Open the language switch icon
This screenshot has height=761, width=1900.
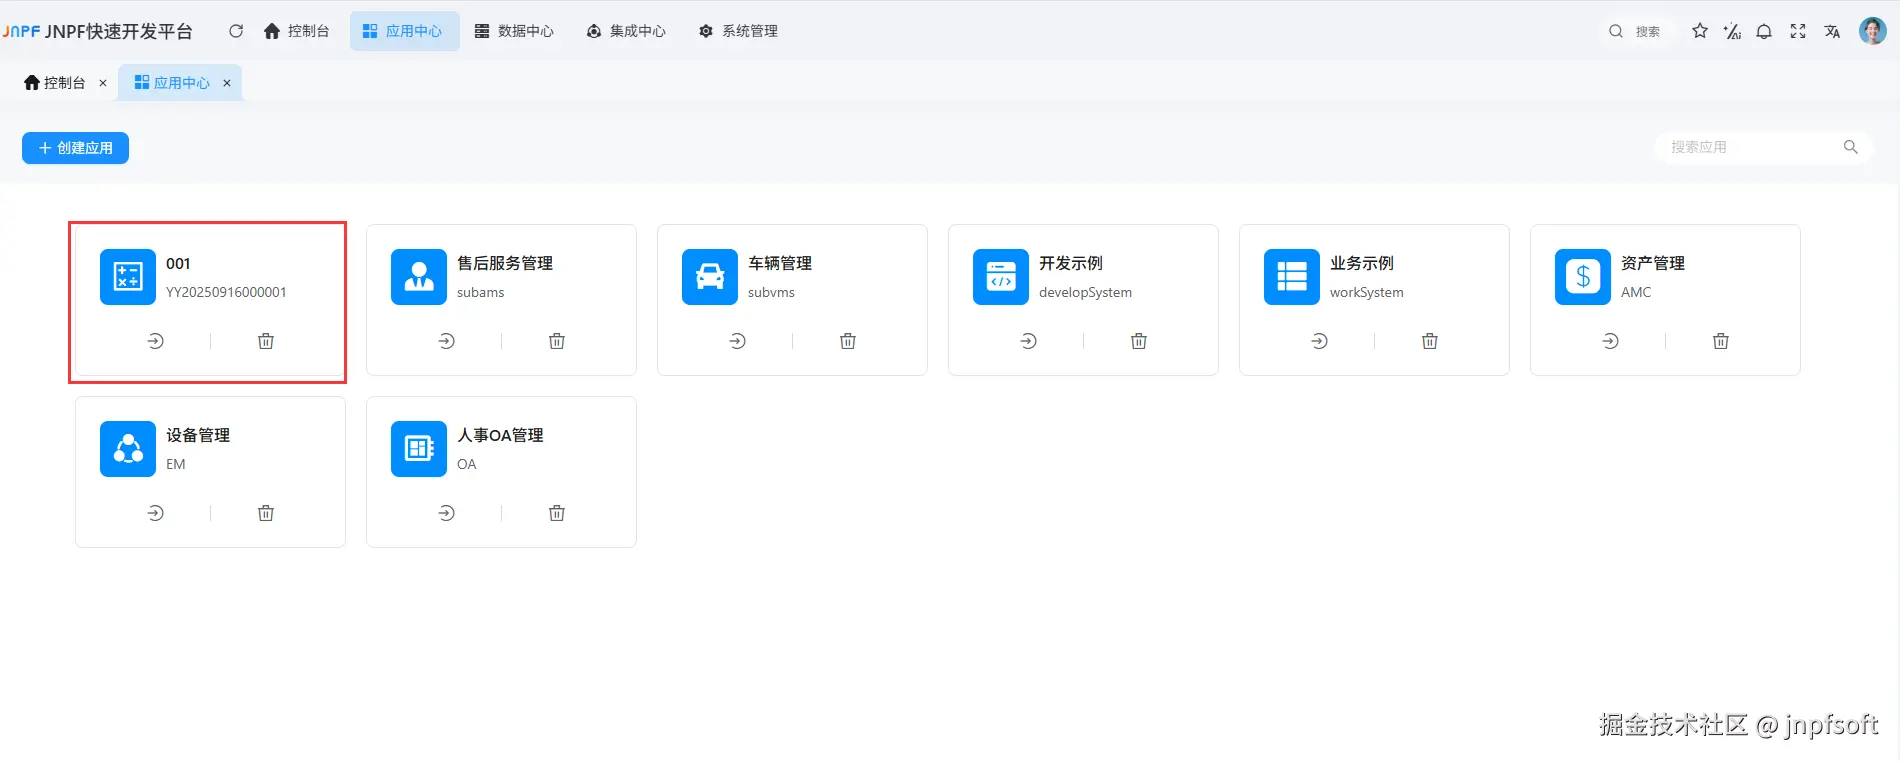pos(1832,31)
